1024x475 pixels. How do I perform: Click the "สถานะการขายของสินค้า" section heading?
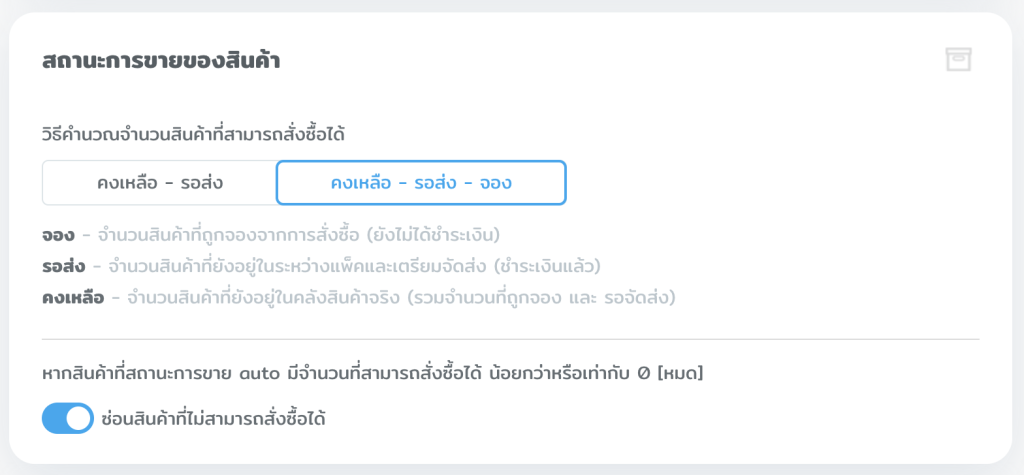161,62
